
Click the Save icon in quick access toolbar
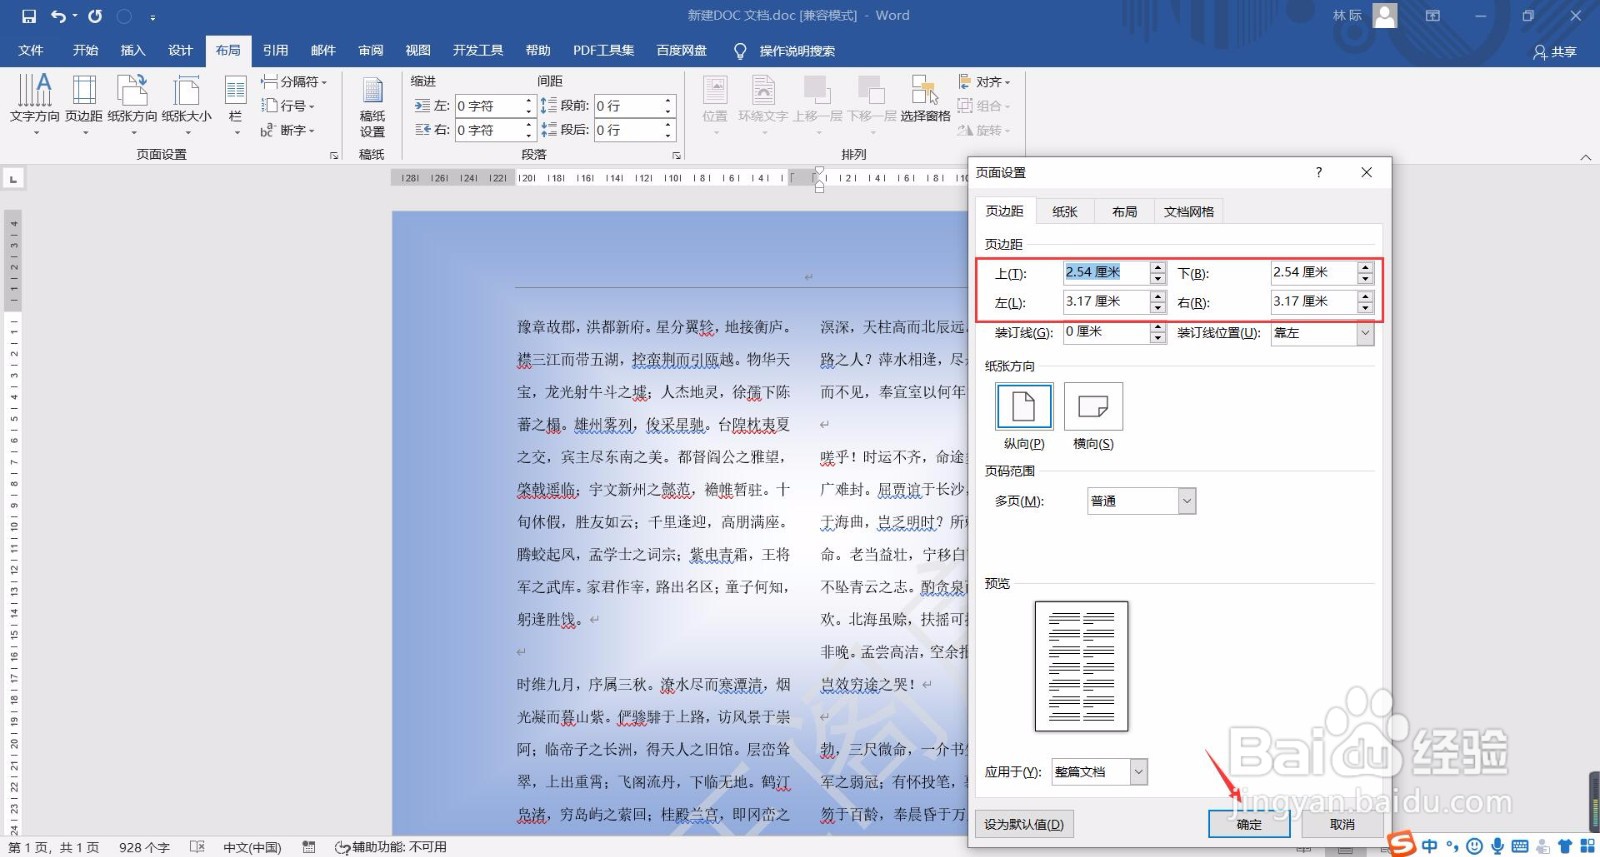click(x=28, y=16)
